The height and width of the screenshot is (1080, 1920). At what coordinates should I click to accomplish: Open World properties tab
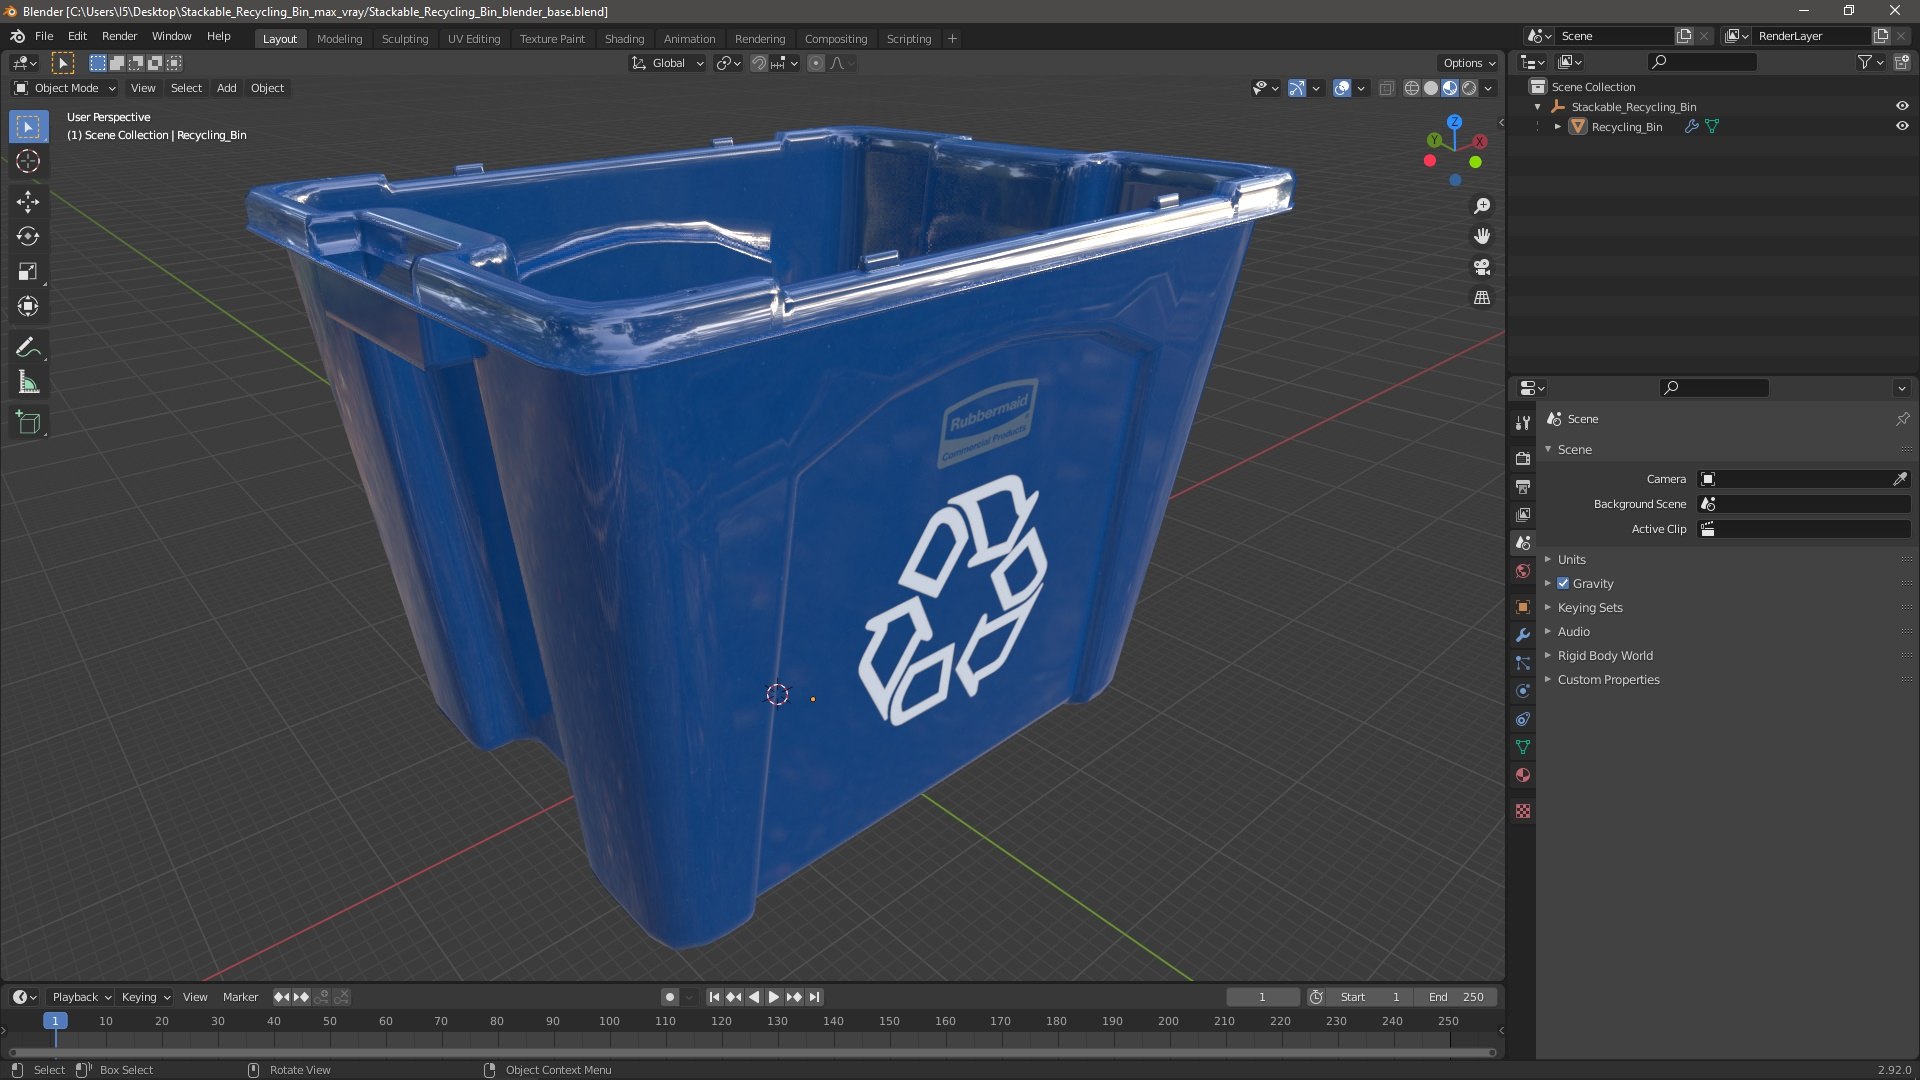[x=1522, y=571]
